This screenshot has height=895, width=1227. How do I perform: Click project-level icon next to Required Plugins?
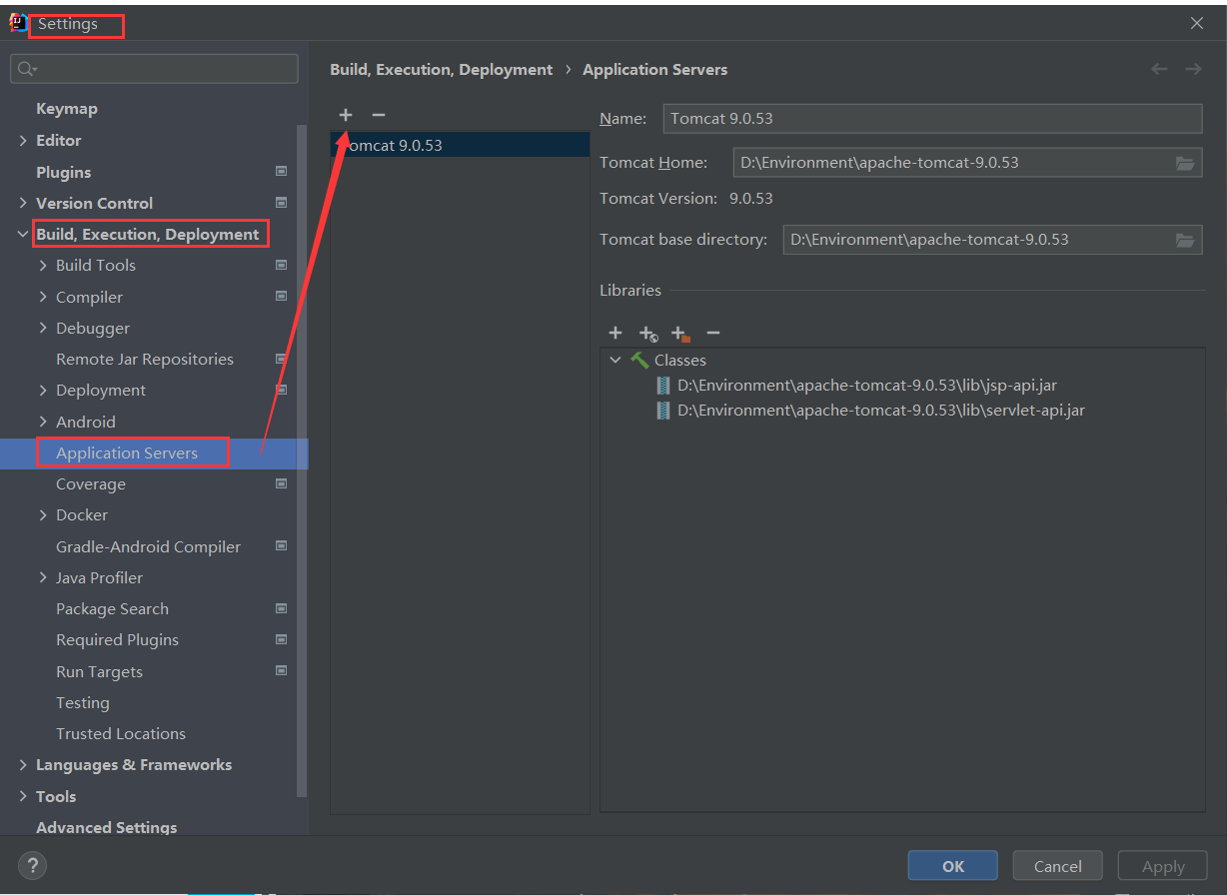coord(281,639)
